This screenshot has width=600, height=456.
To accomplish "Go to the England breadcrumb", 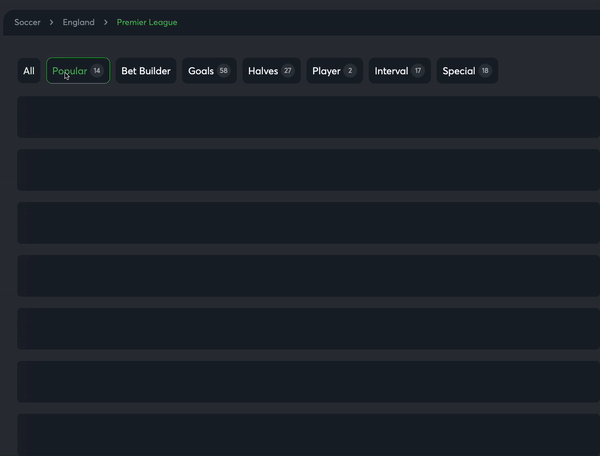I will pyautogui.click(x=78, y=22).
